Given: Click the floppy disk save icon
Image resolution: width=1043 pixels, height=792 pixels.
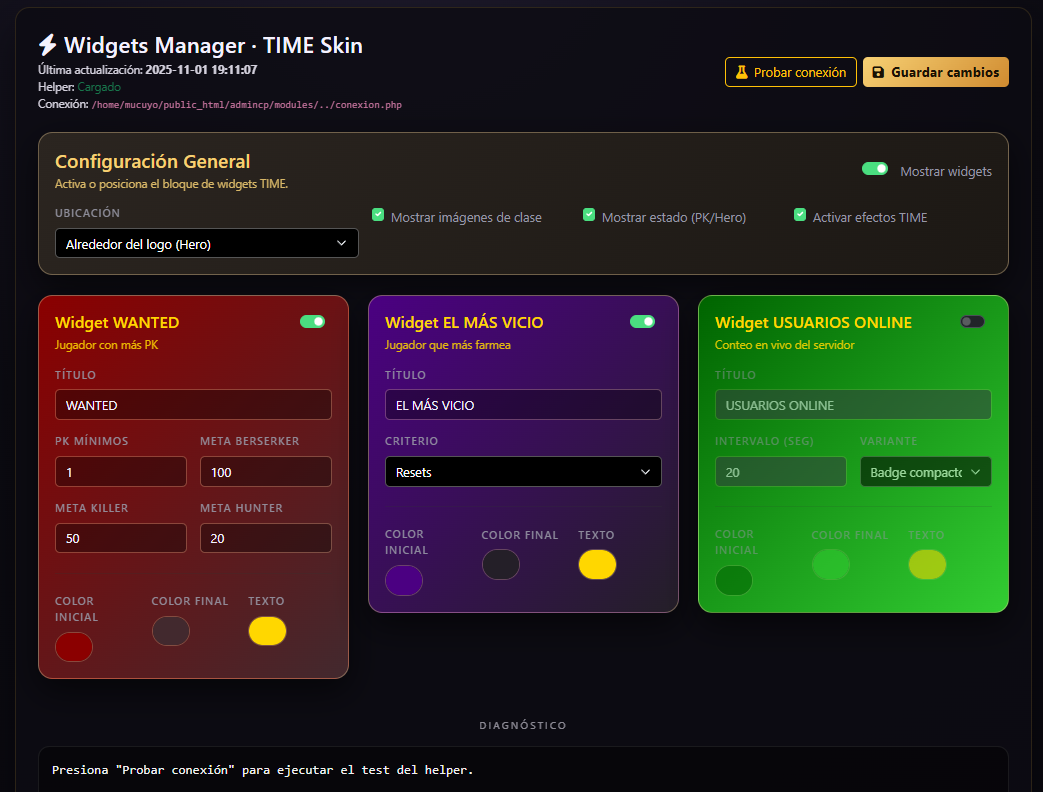Looking at the screenshot, I should [x=878, y=73].
